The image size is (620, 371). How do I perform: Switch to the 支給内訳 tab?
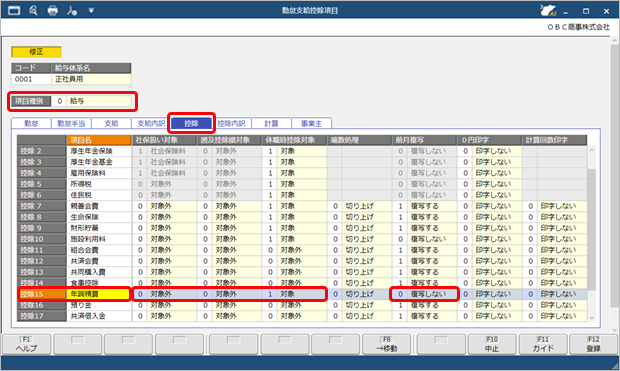pos(151,123)
